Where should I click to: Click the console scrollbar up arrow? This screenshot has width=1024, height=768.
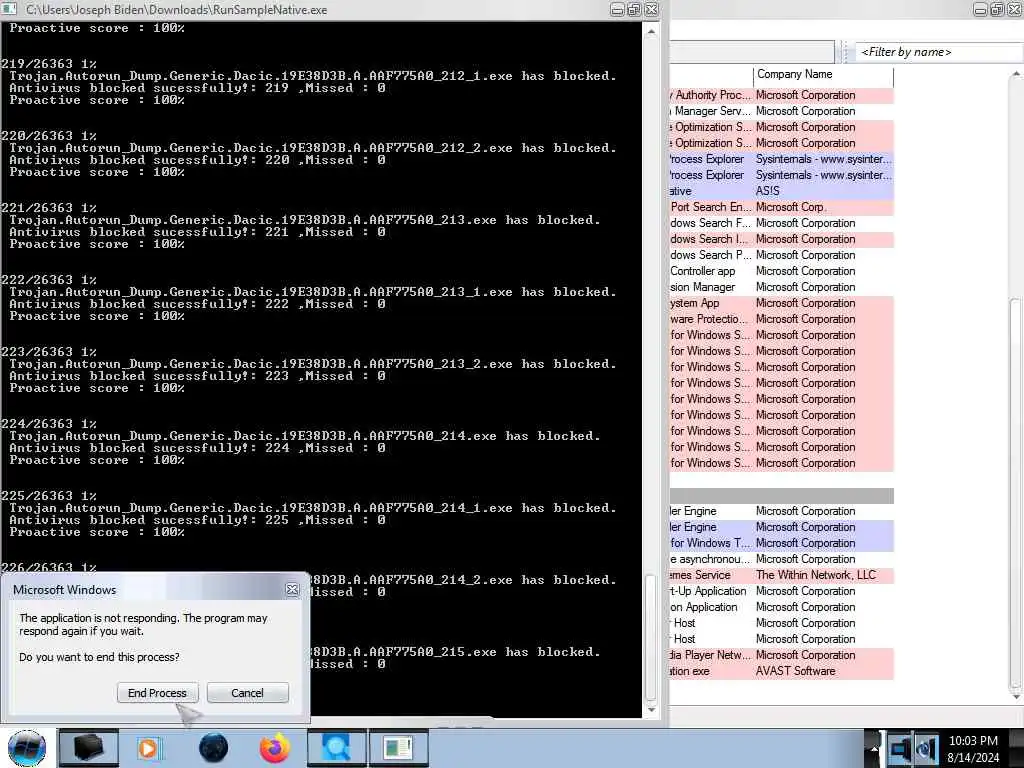coord(651,31)
